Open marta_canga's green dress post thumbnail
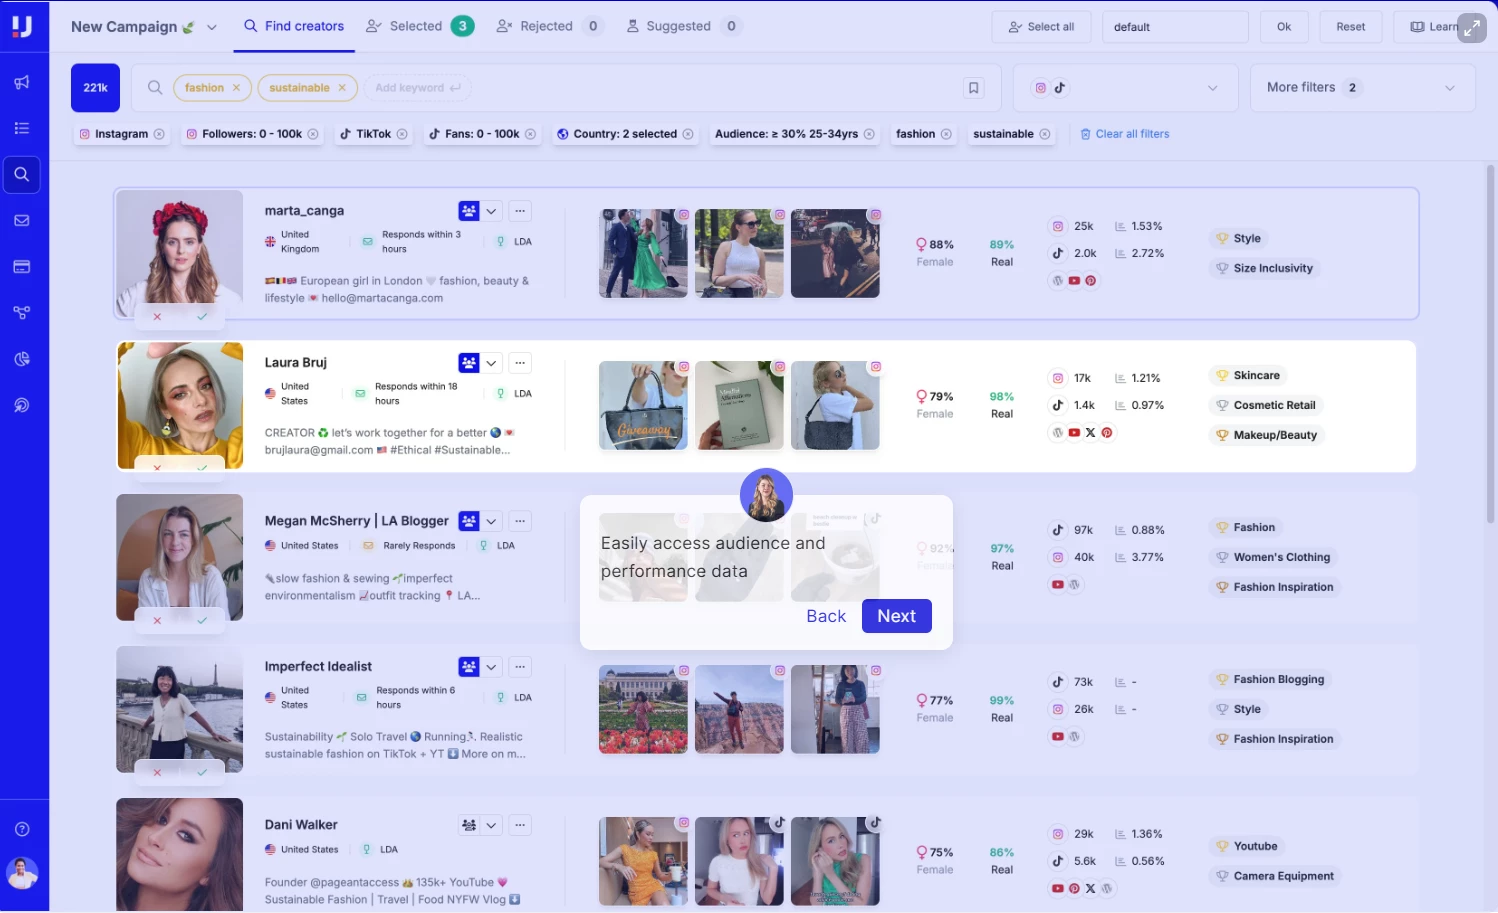1498x913 pixels. [643, 253]
